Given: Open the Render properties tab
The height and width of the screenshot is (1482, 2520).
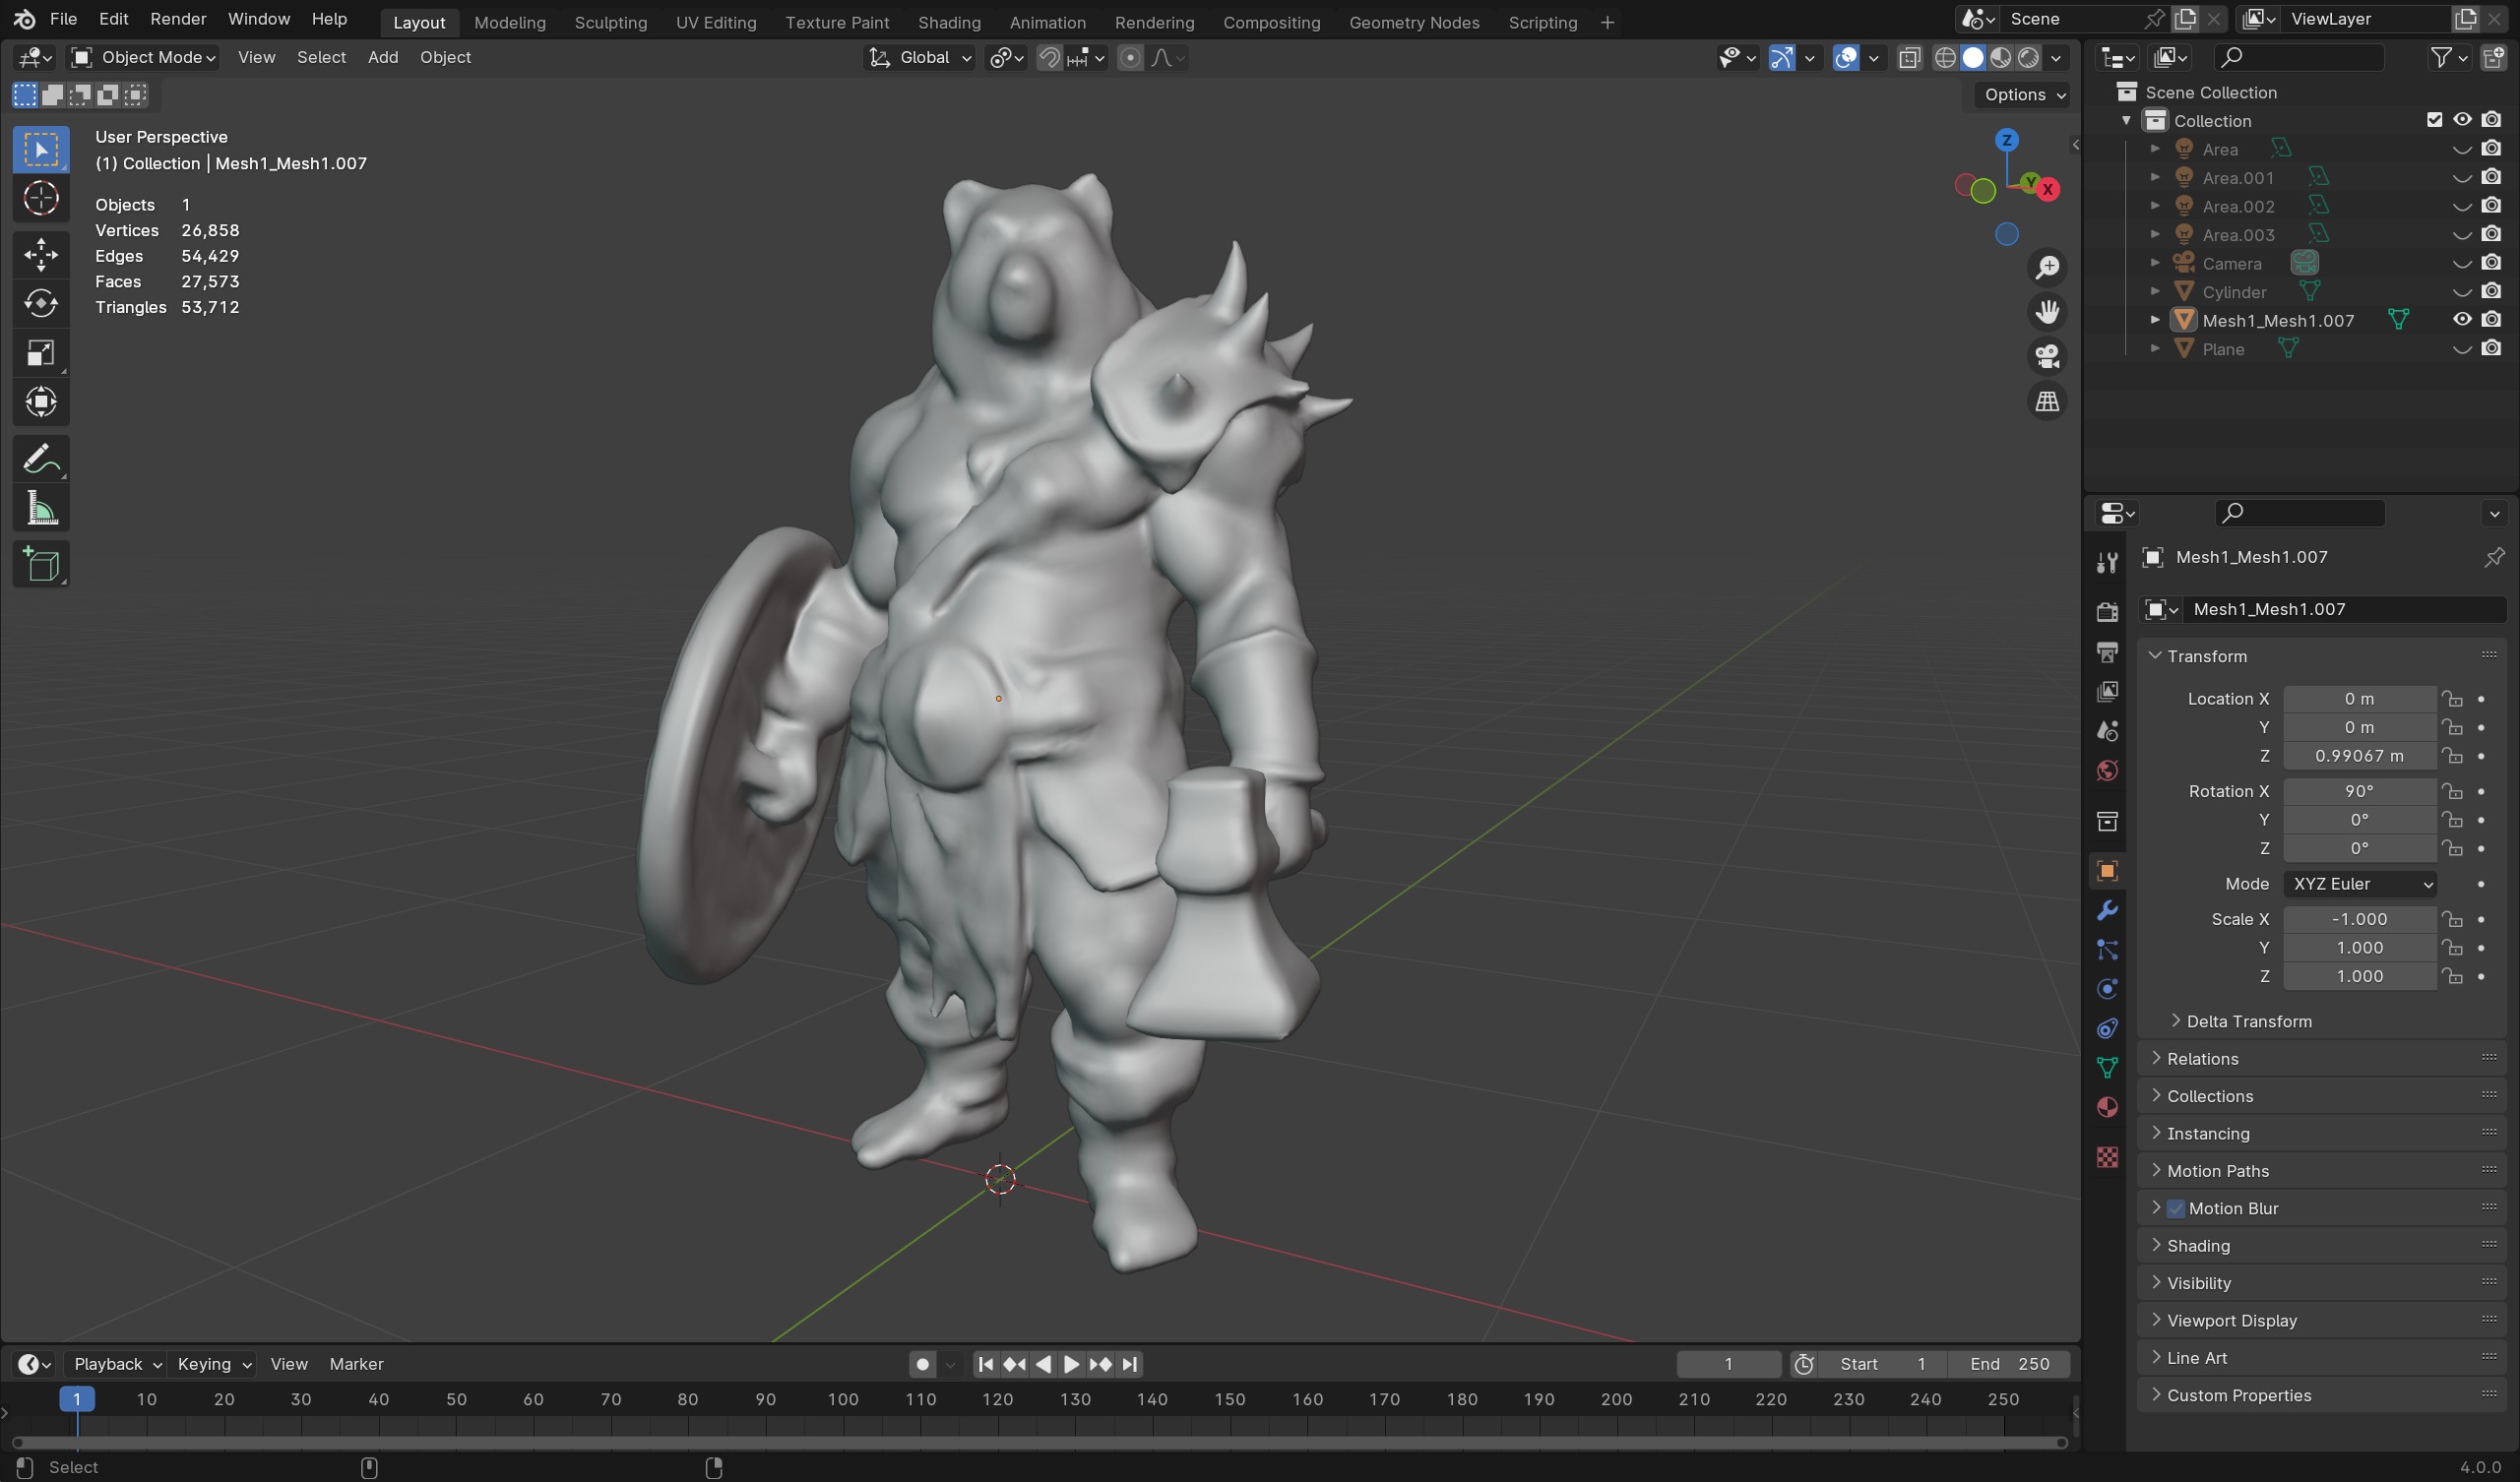Looking at the screenshot, I should 2107,612.
